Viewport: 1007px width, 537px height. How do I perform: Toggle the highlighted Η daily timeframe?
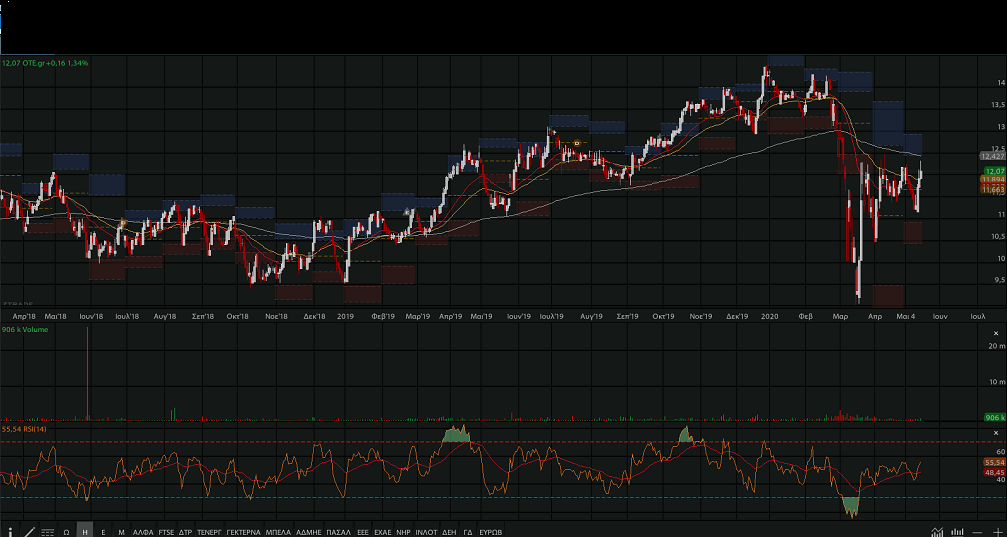point(85,531)
